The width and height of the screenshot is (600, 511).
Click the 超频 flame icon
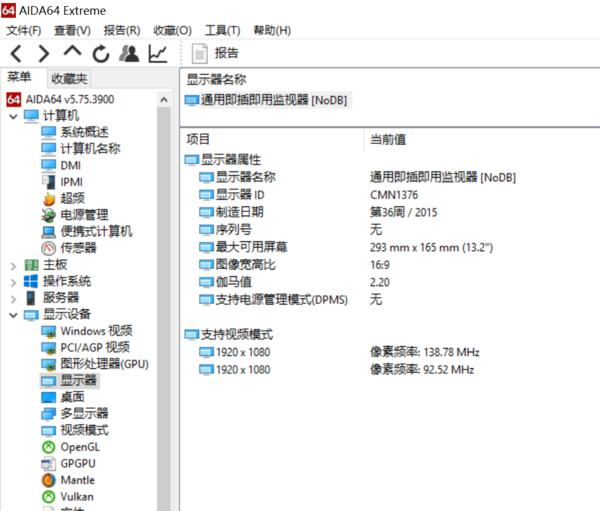[x=49, y=198]
